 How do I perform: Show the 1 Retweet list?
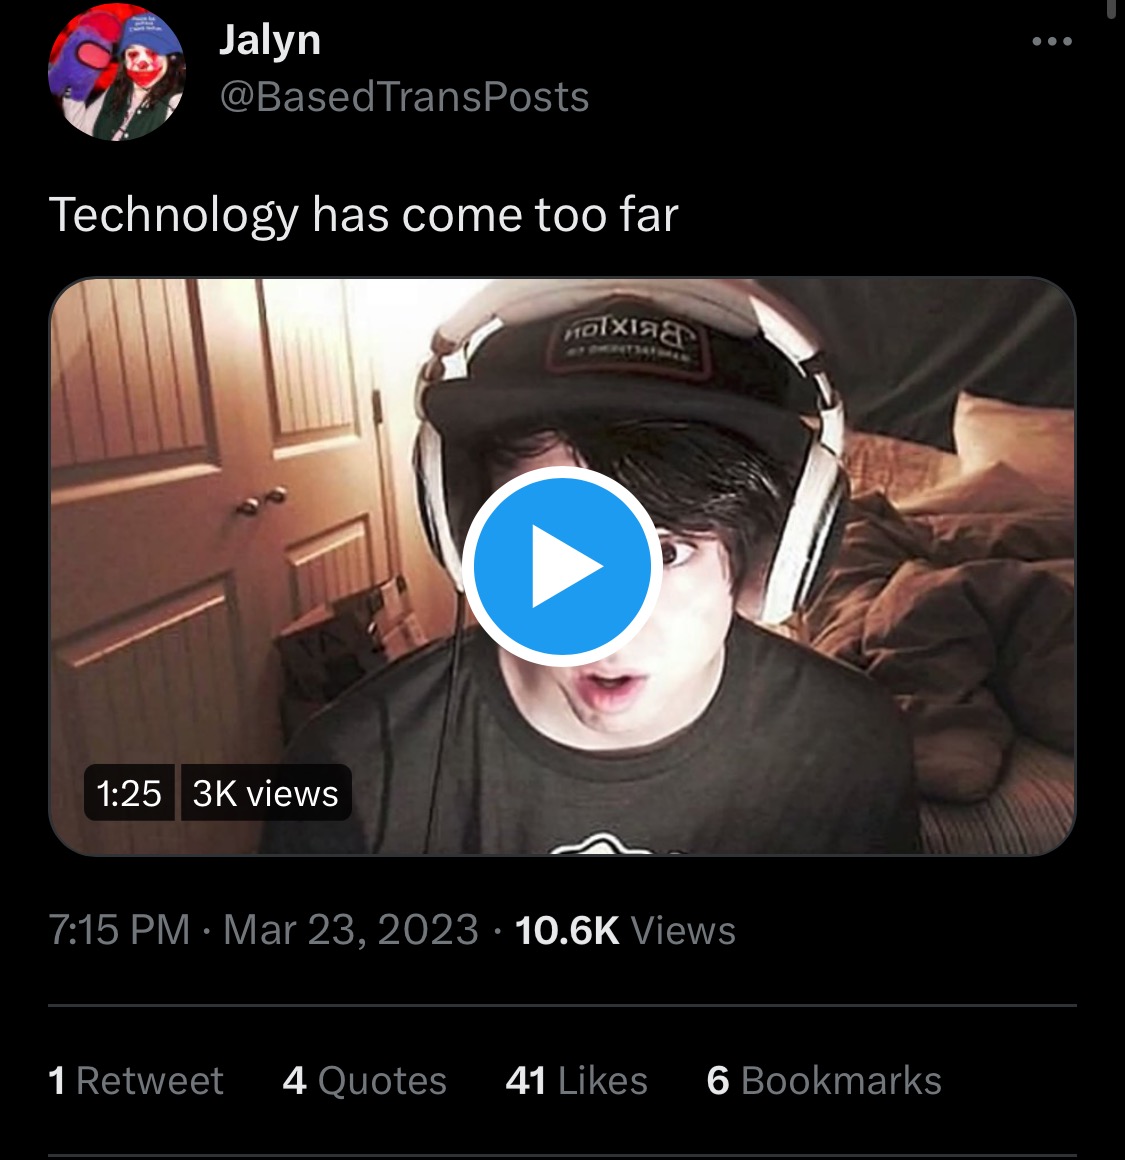(x=135, y=1080)
